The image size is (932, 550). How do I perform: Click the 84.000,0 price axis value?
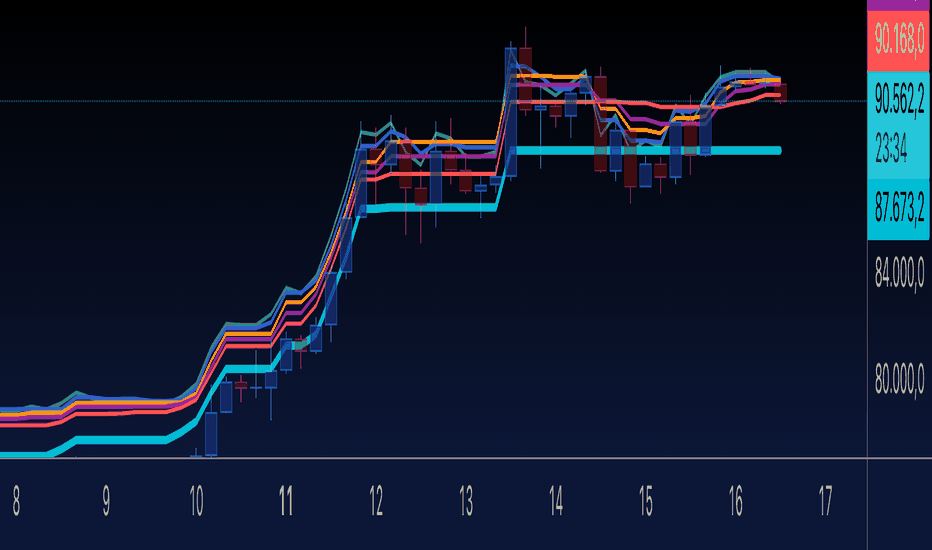[x=899, y=273]
